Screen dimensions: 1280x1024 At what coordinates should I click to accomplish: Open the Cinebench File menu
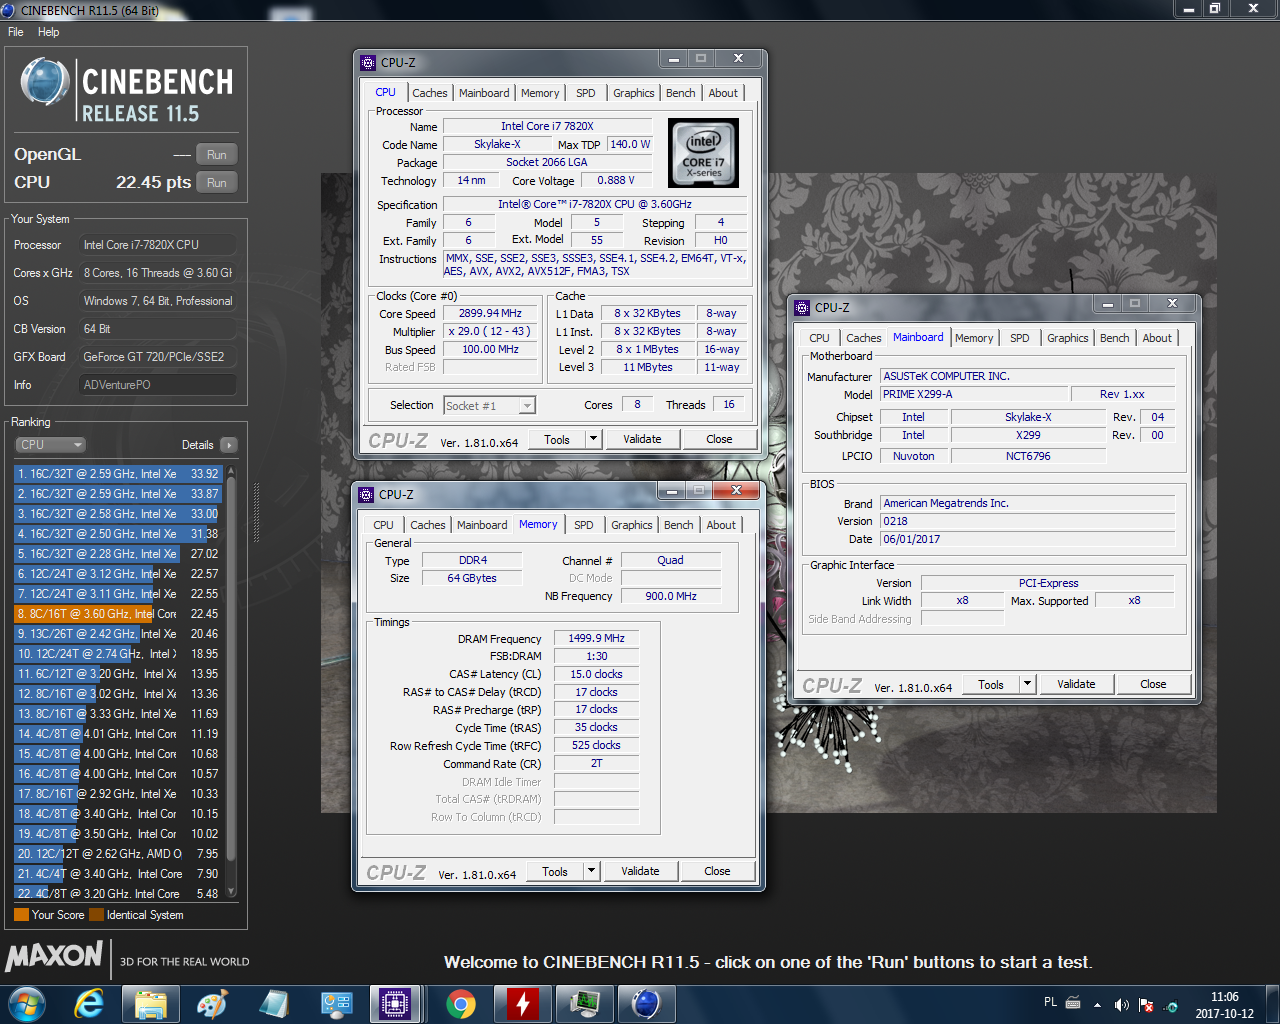pyautogui.click(x=16, y=32)
